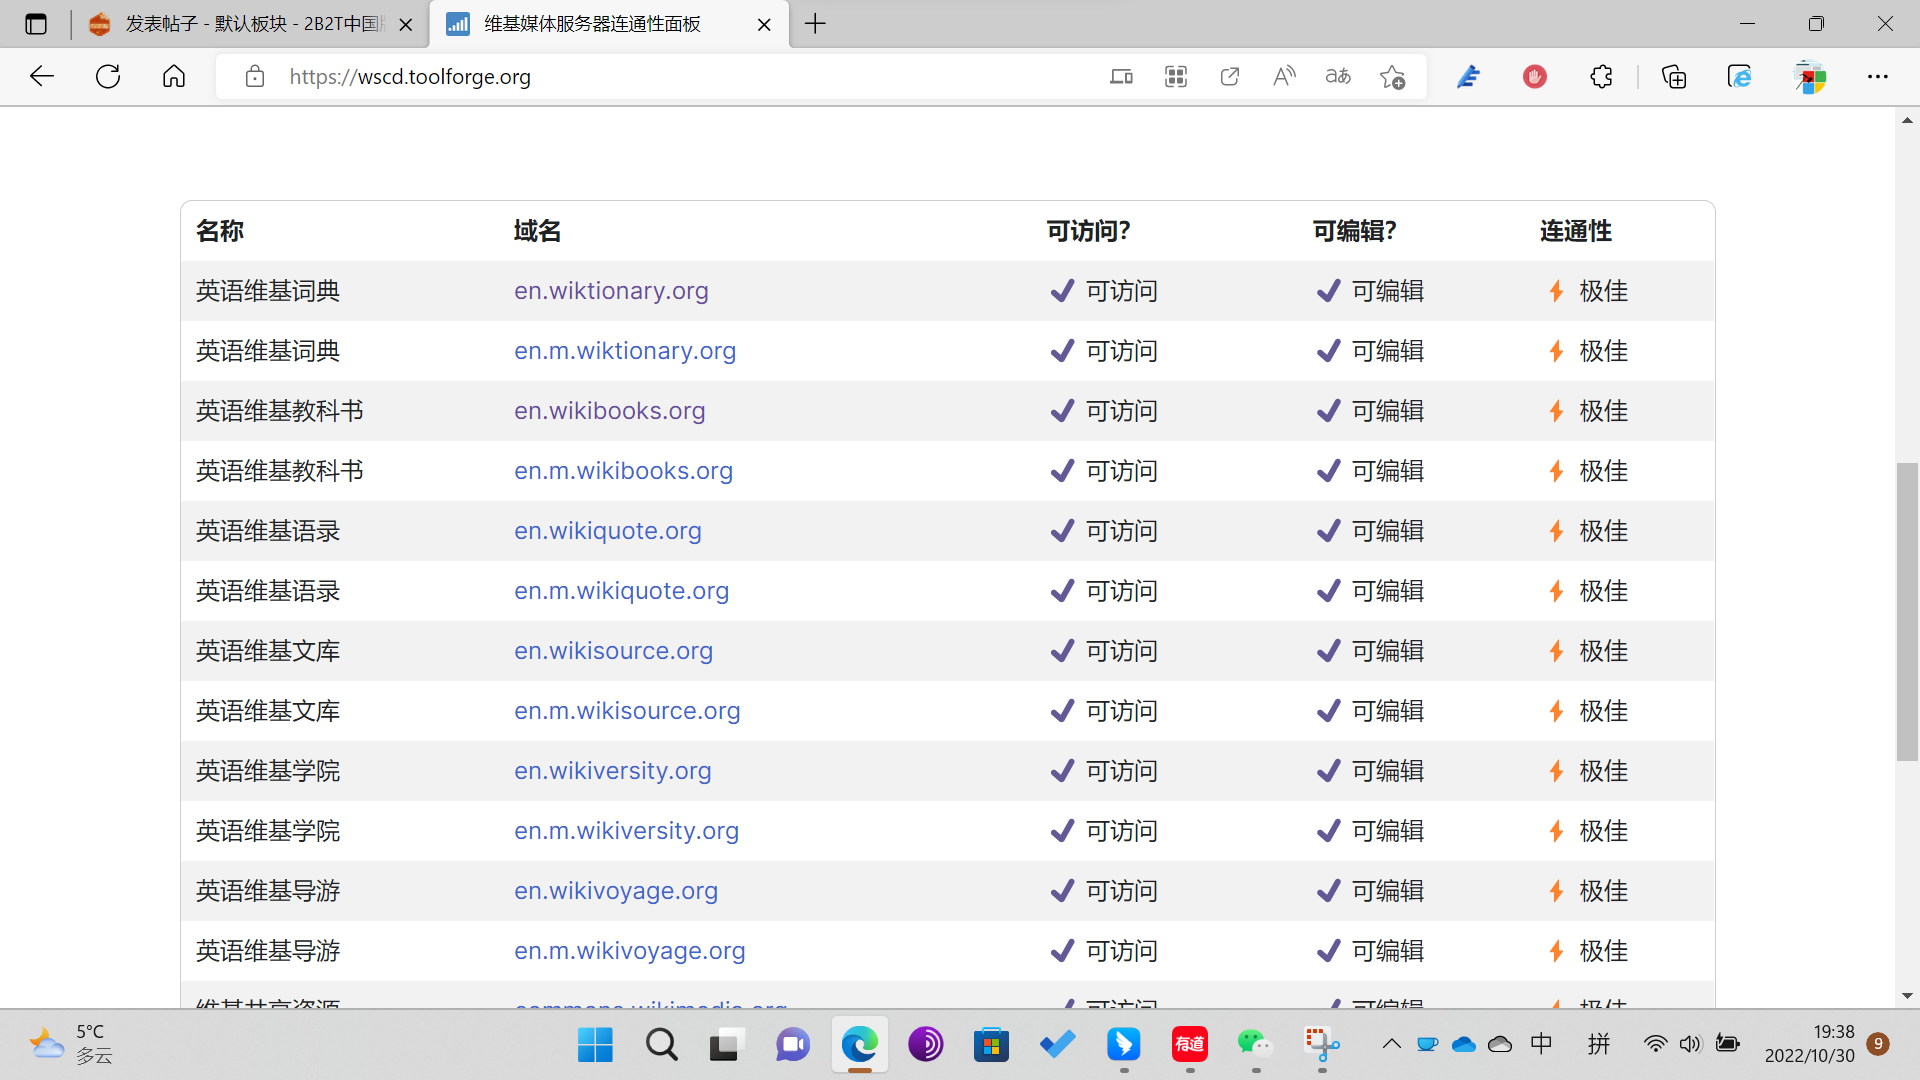
Task: Open the en.m.wiktionary.org link
Action: tap(625, 351)
